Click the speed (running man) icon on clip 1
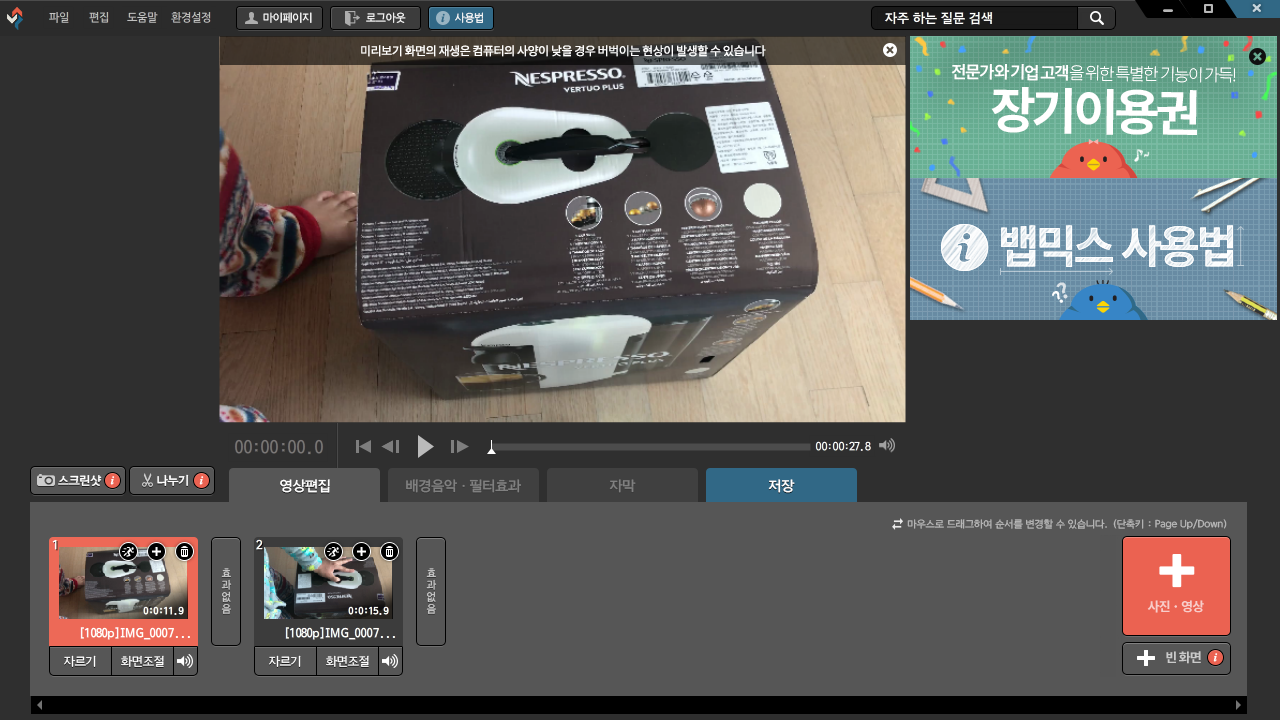 click(x=128, y=551)
